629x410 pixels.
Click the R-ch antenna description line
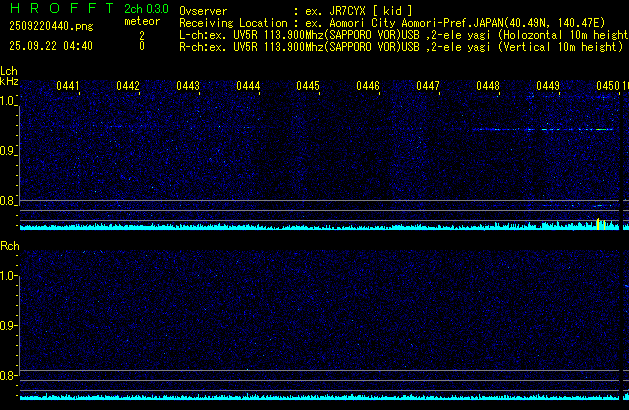click(x=398, y=46)
